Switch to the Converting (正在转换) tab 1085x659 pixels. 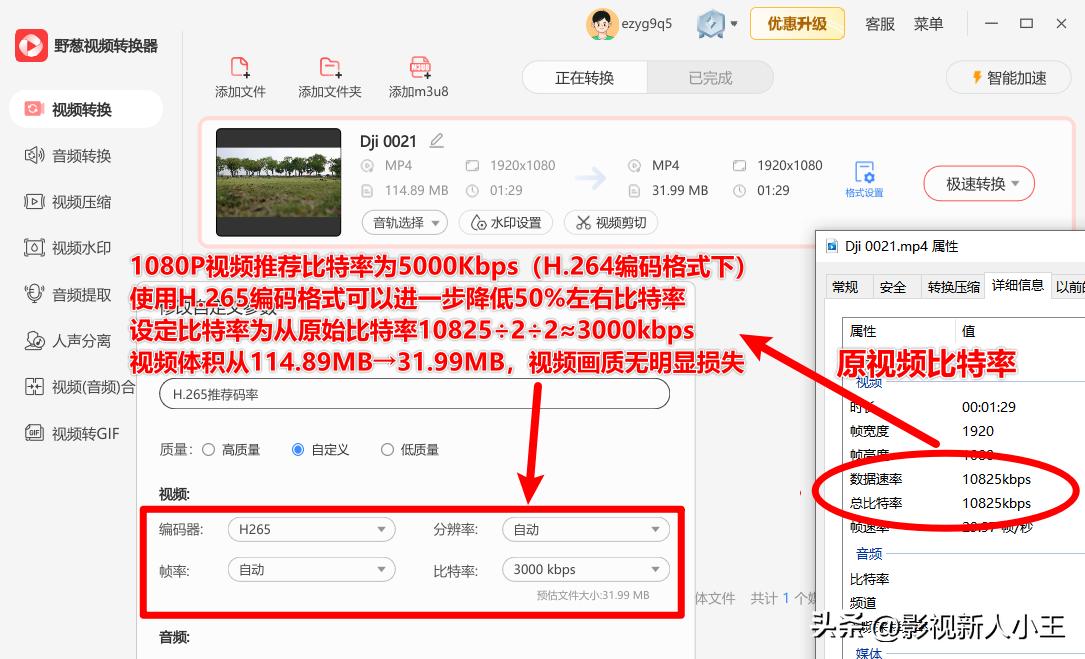tap(585, 78)
